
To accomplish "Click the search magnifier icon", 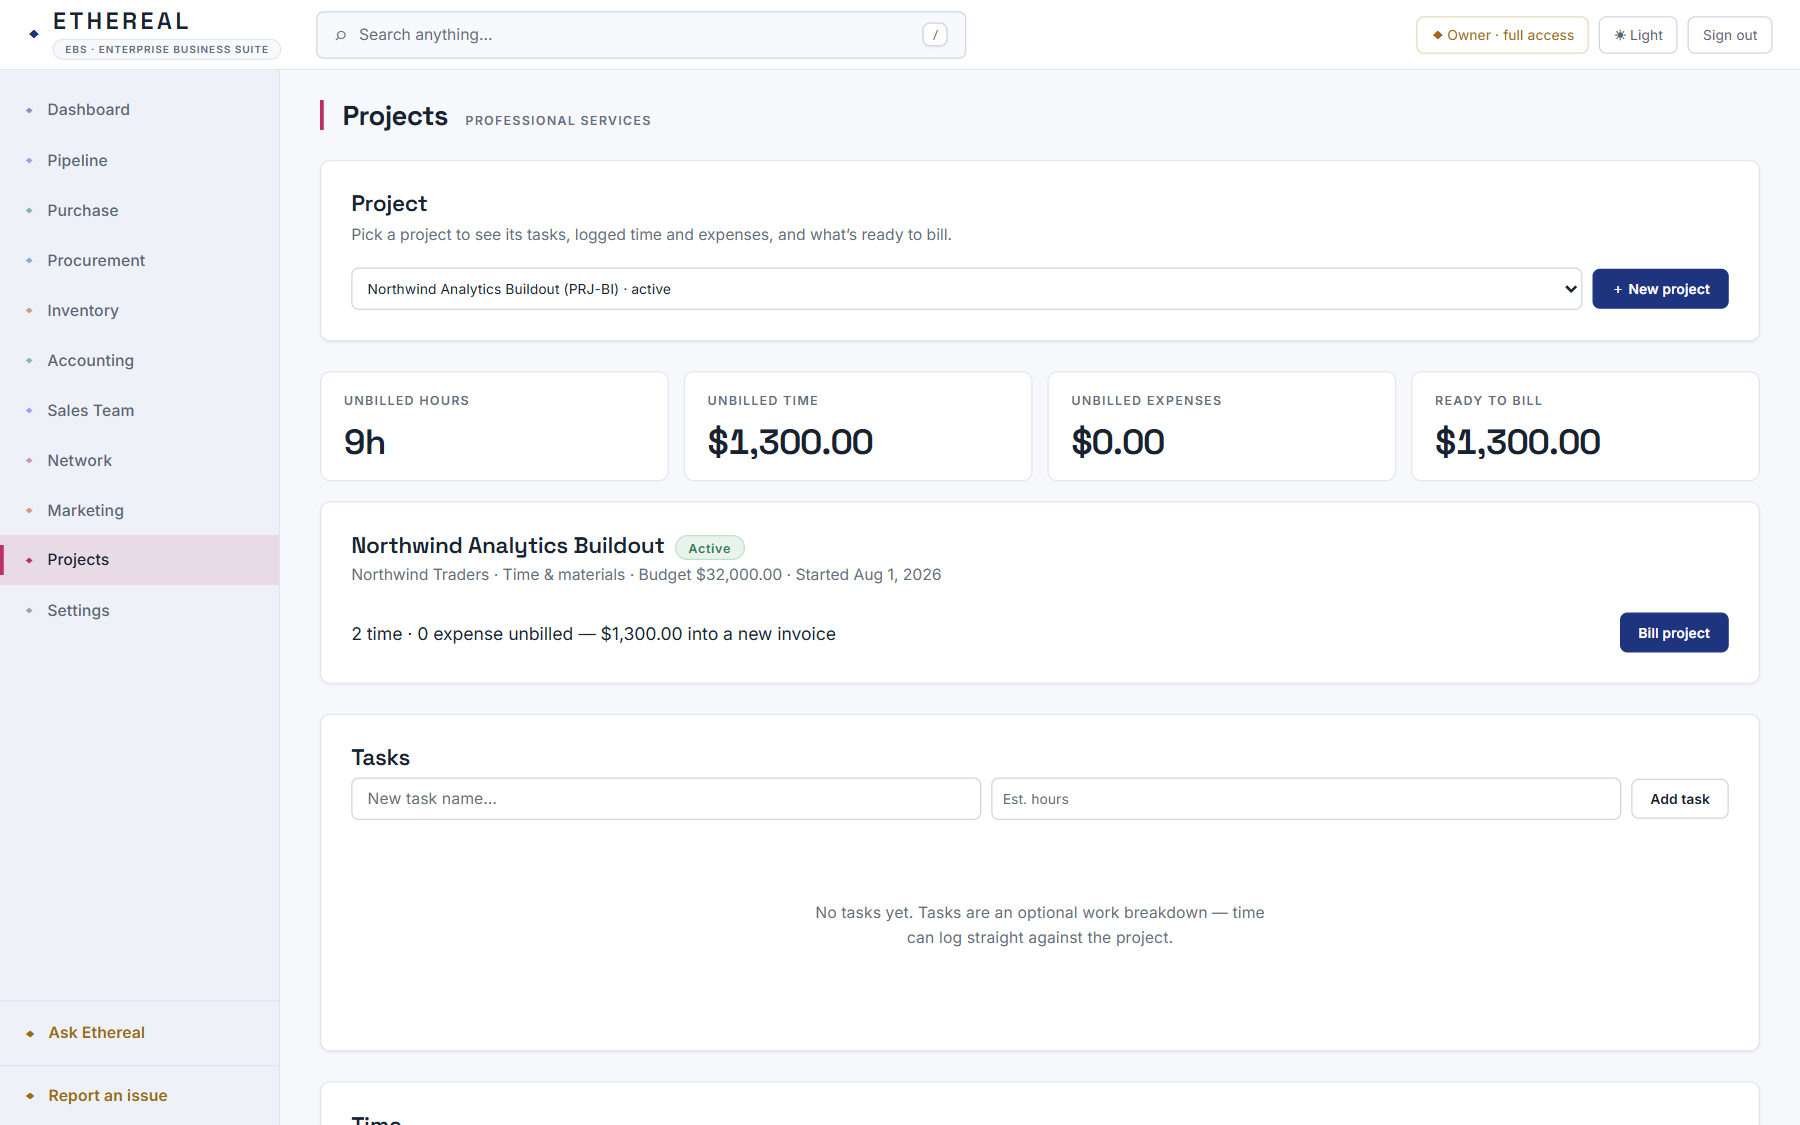I will [341, 35].
